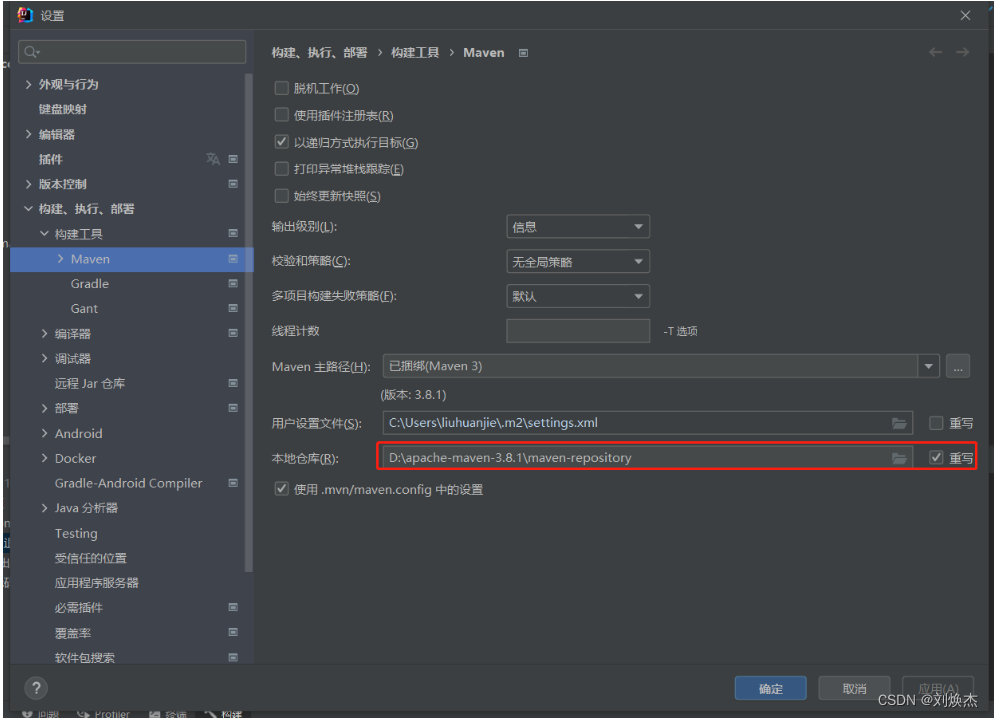Viewport: 994px width, 718px height.
Task: Click the settings tree vertical scrollbar
Action: pyautogui.click(x=249, y=323)
